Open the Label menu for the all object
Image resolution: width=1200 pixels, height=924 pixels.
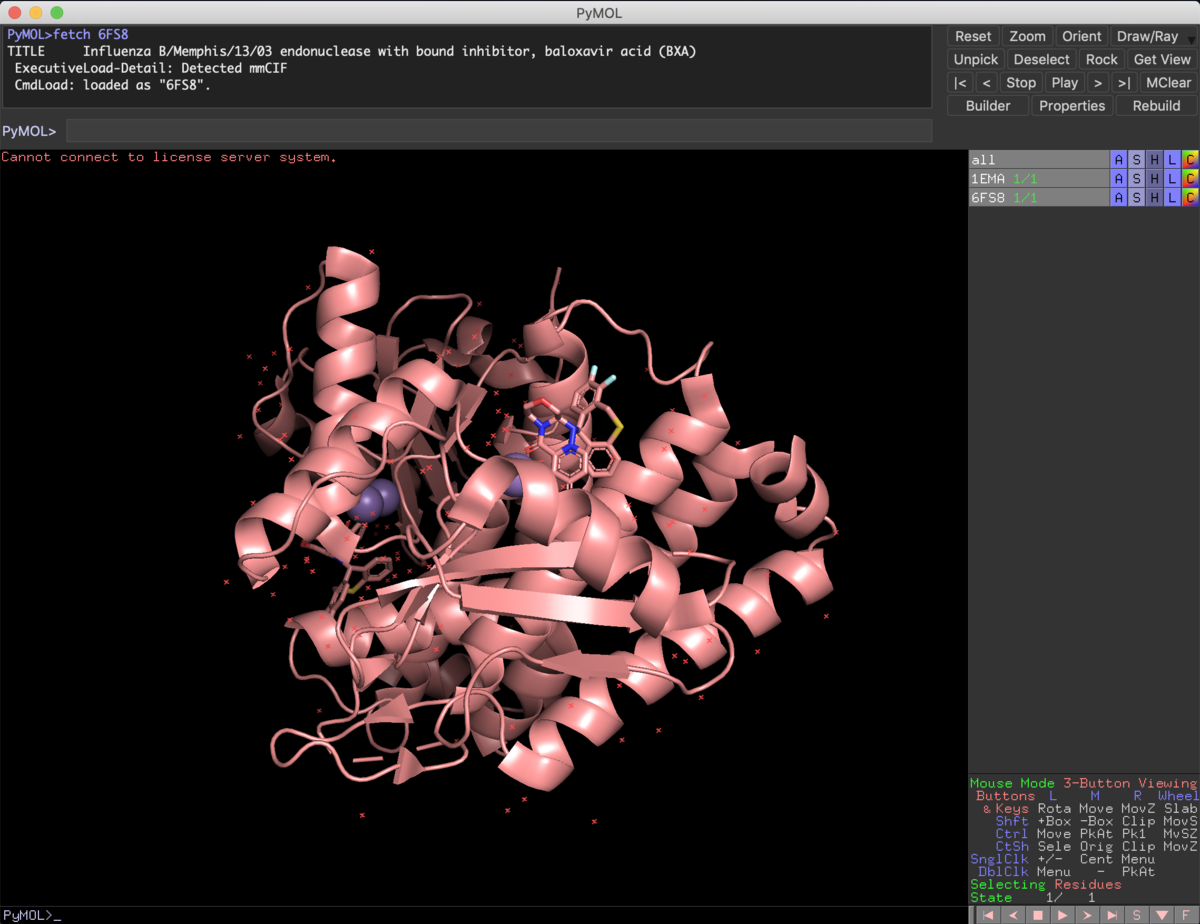[x=1172, y=160]
